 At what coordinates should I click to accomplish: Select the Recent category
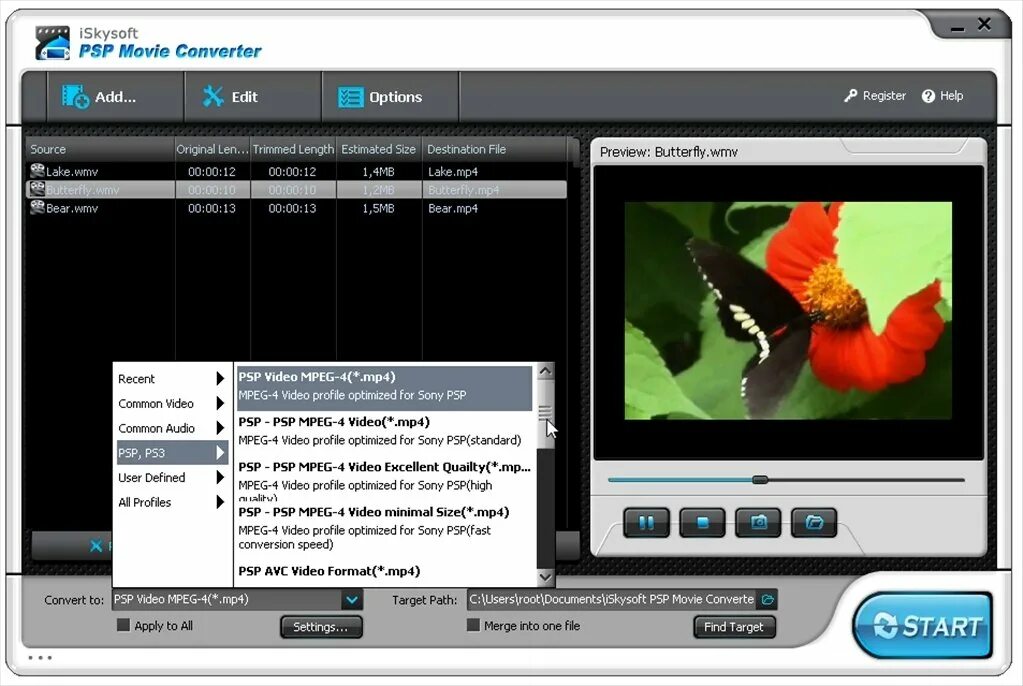tap(172, 379)
